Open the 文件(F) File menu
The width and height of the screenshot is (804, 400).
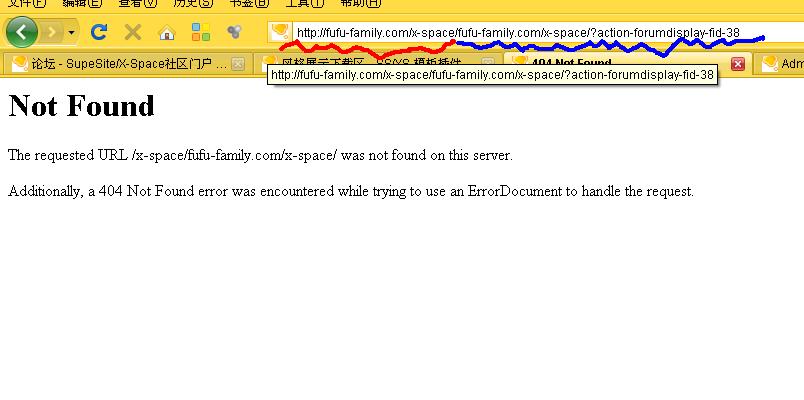(x=26, y=3)
